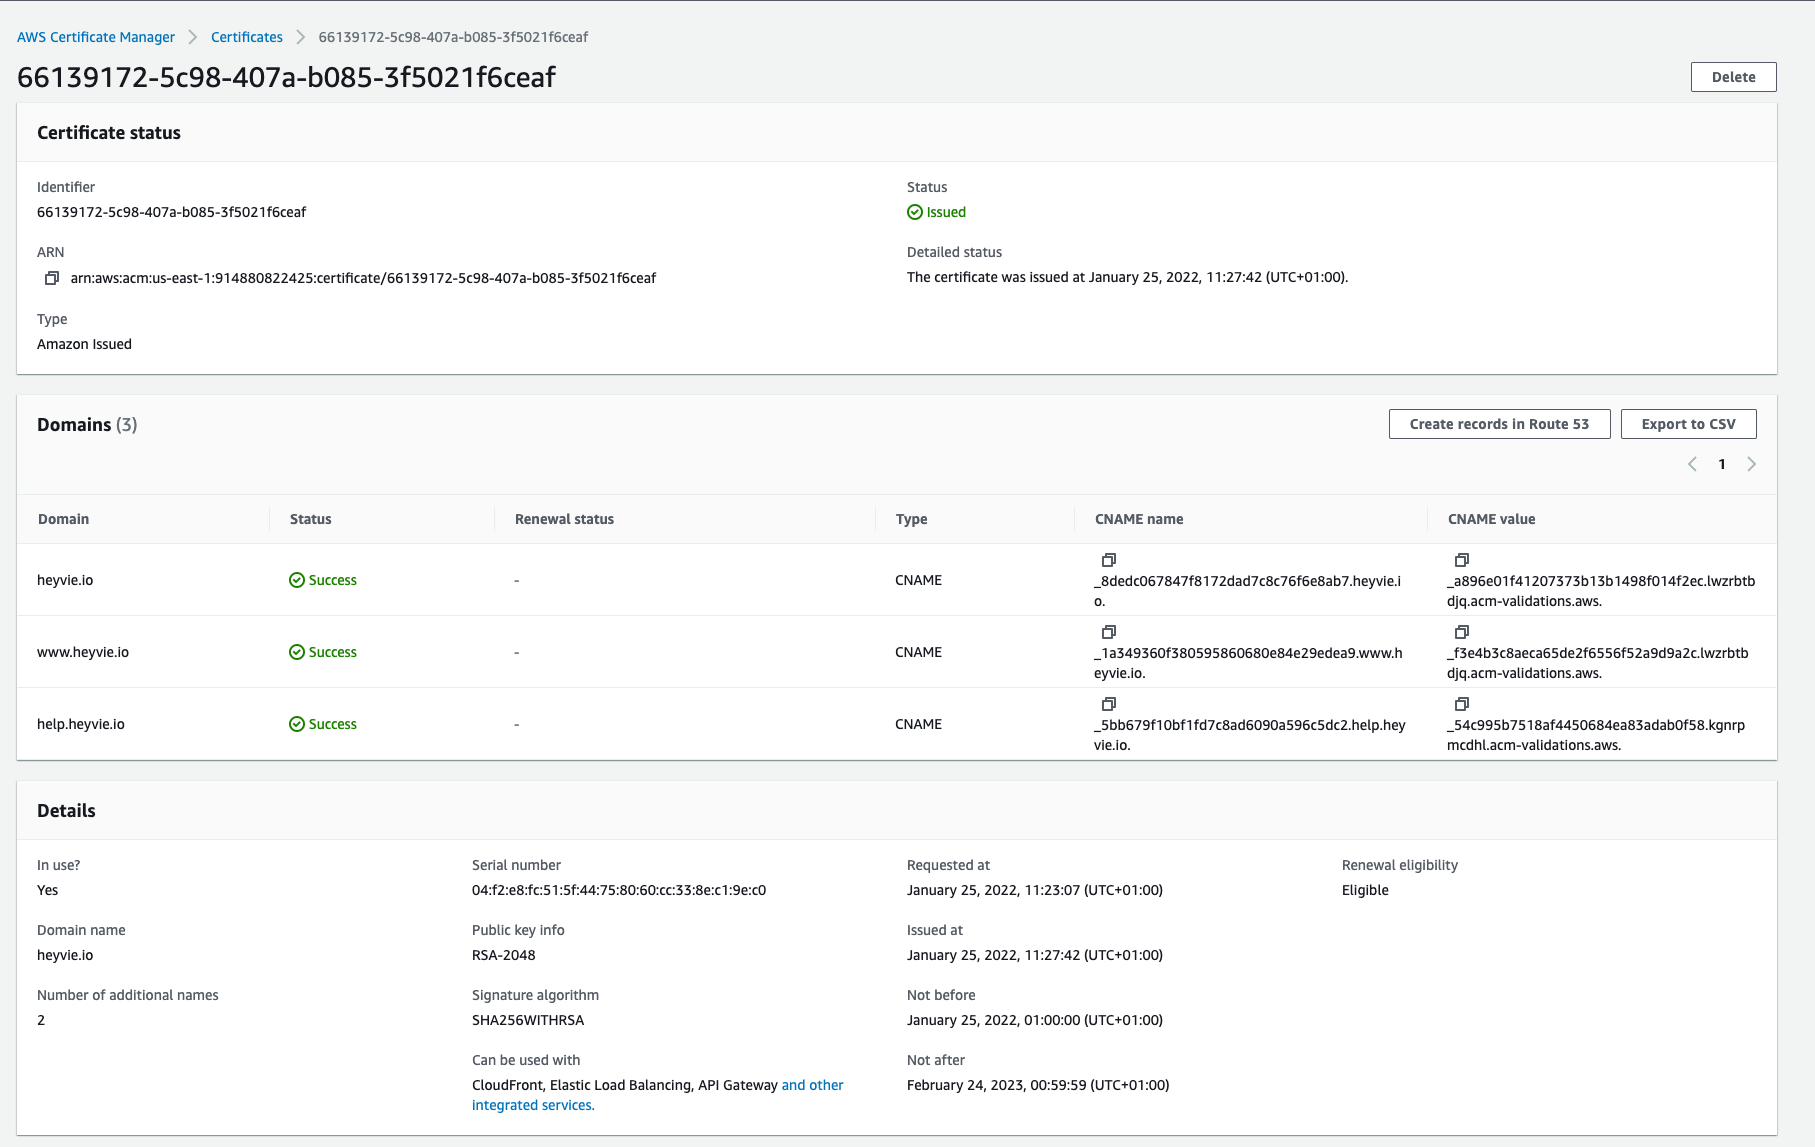
Task: Click 'Amazon Issued' type value
Action: (84, 344)
